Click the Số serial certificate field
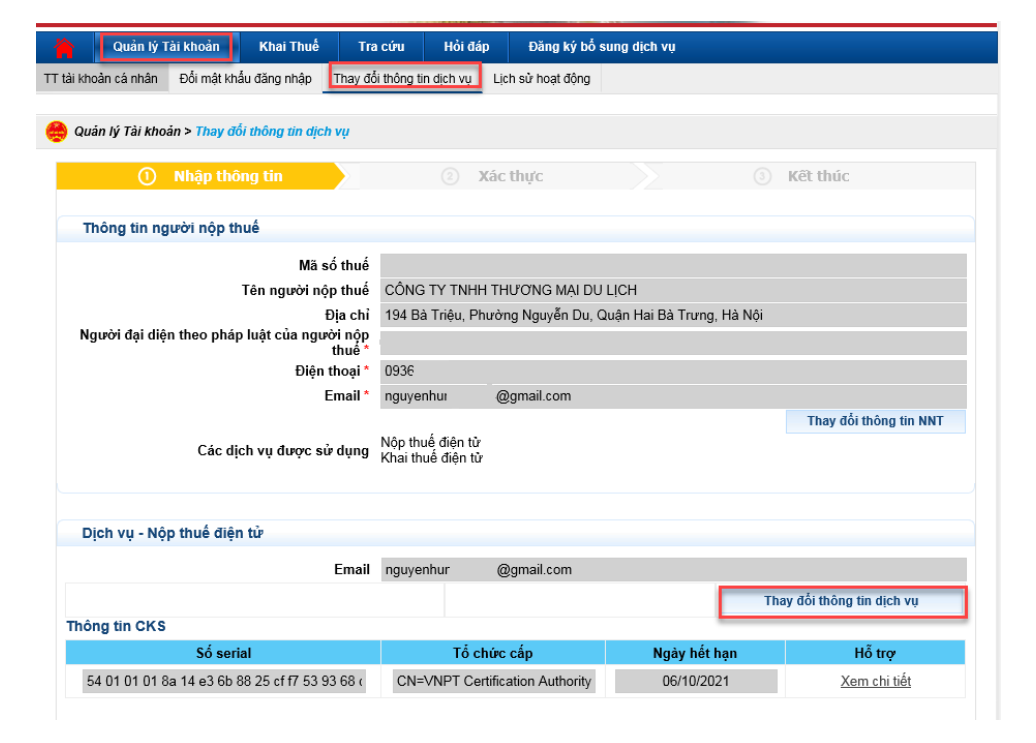This screenshot has height=743, width=1036. click(224, 682)
